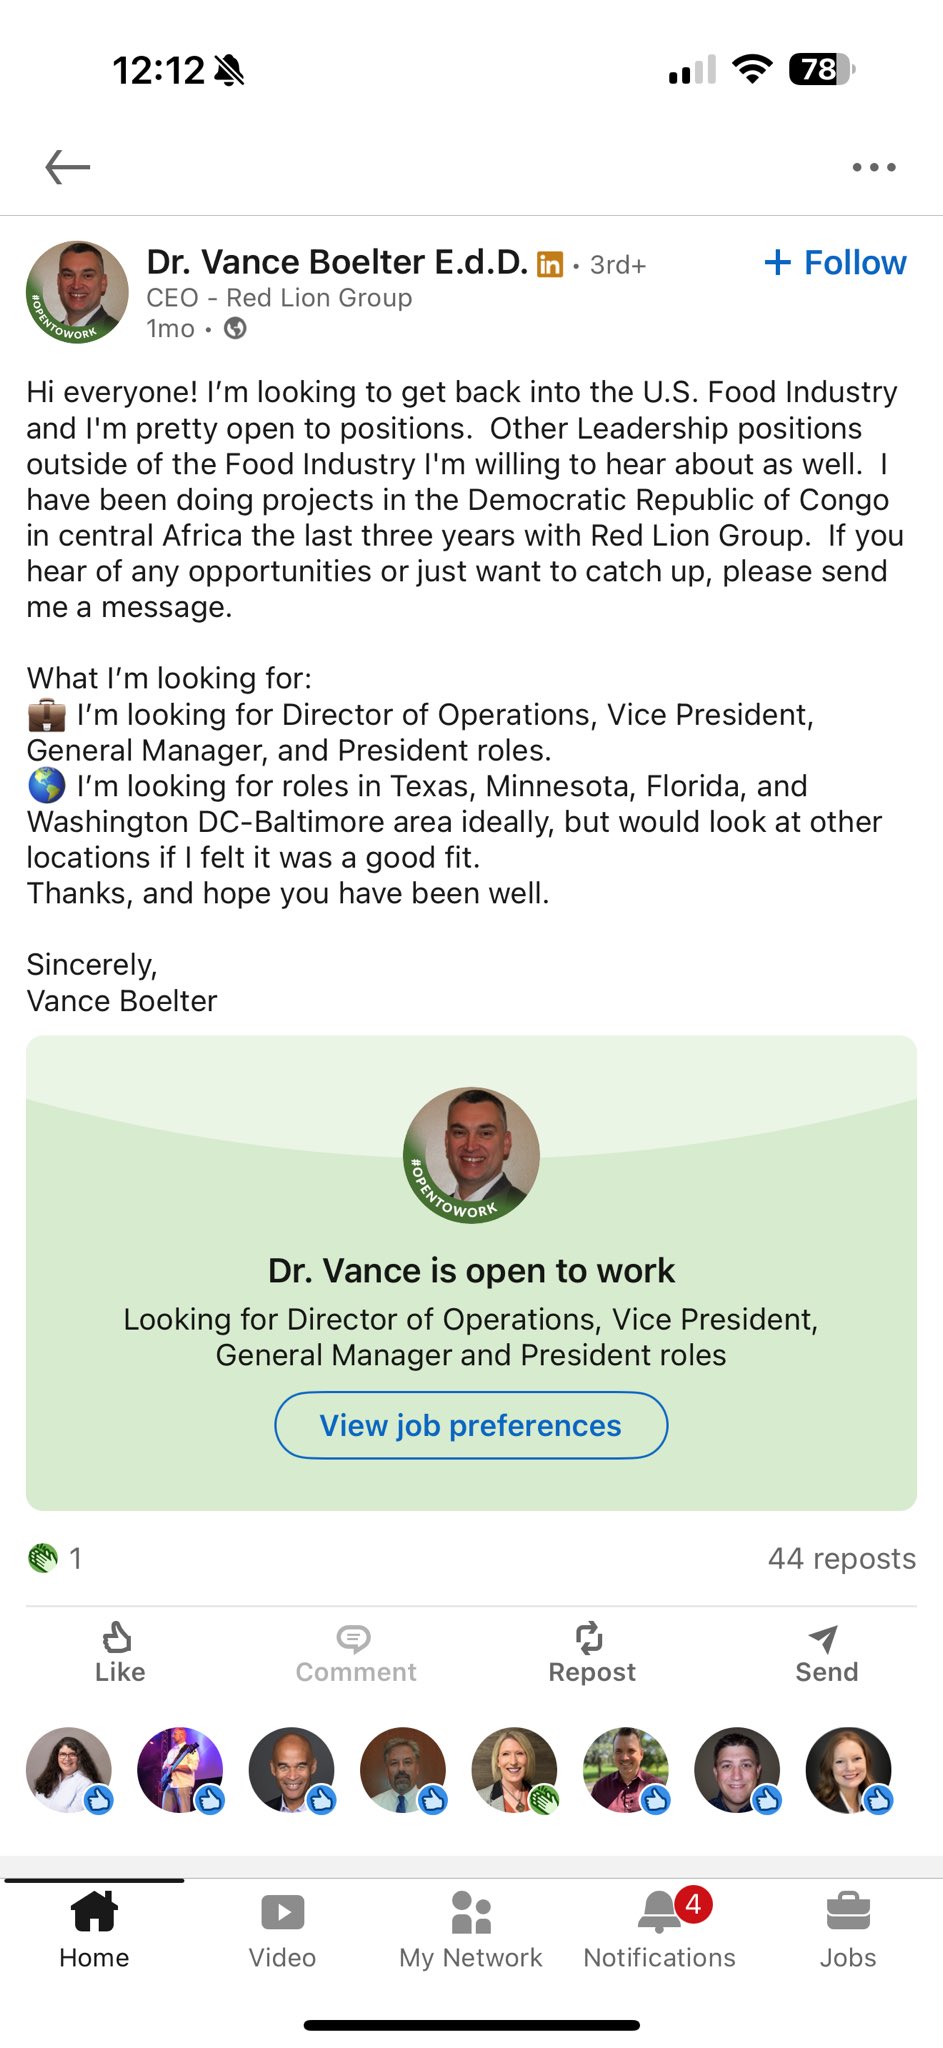Open Notifications with 4 badge
The height and width of the screenshot is (2048, 943).
660,1930
